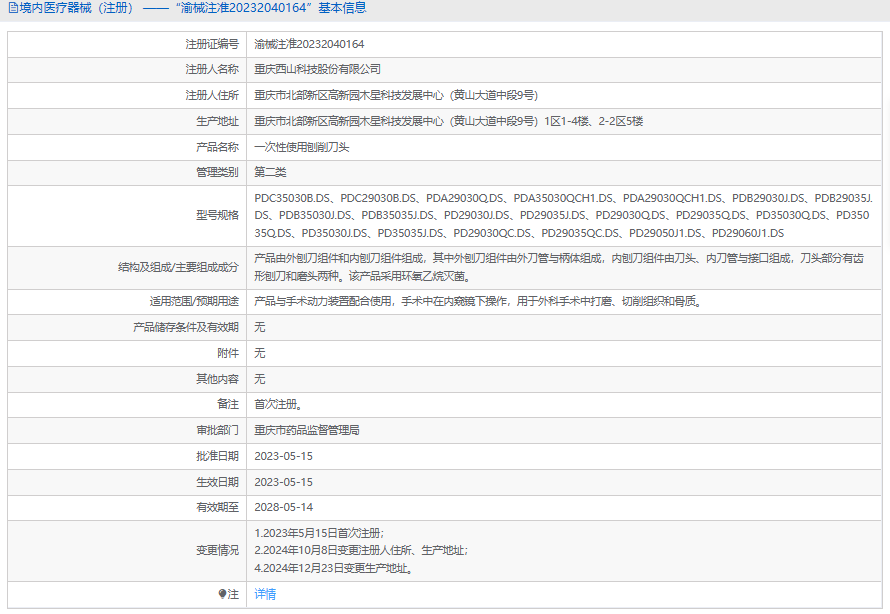Click change entry 4.2024年12月23日变更生产地址

pos(335,568)
